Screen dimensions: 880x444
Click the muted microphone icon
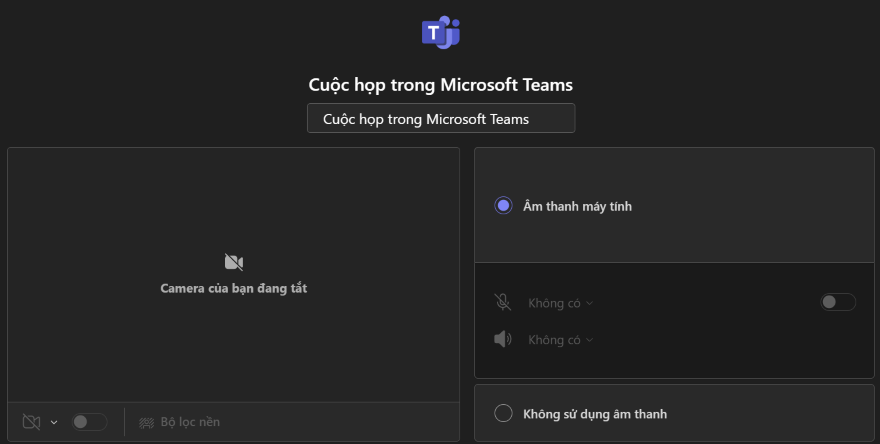[503, 303]
